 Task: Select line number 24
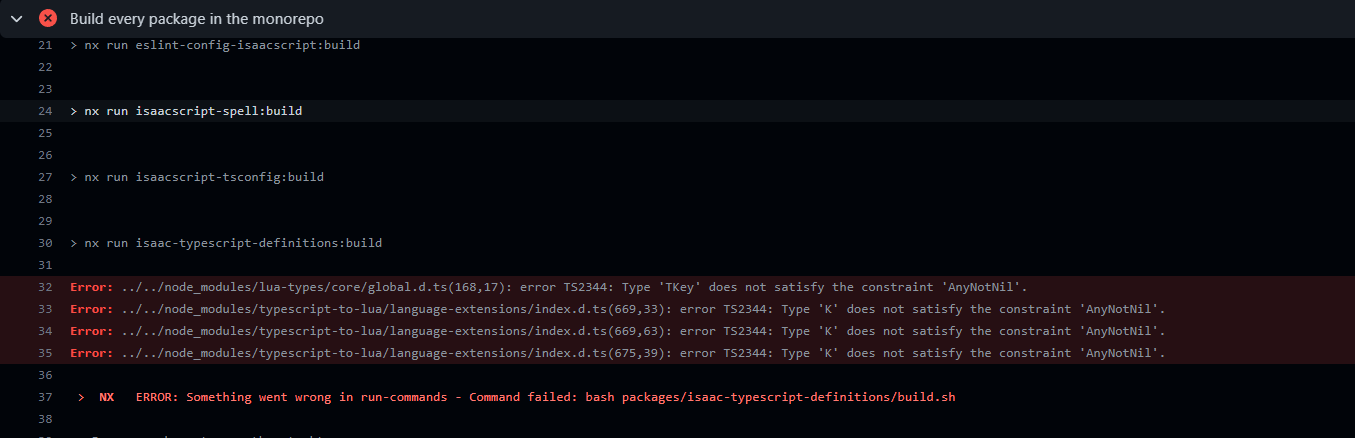(44, 111)
